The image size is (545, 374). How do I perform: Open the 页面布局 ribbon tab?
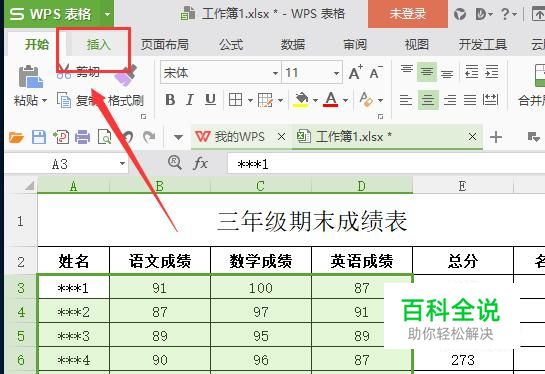(x=164, y=44)
